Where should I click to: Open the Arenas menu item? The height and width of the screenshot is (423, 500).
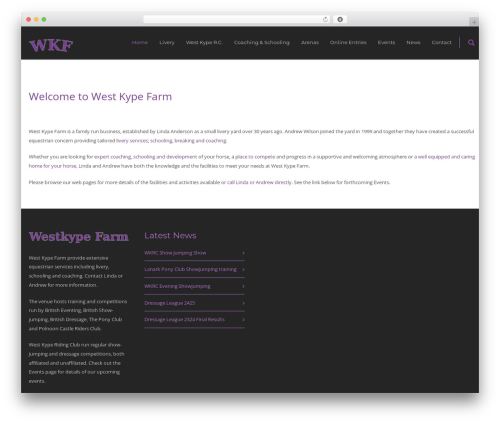310,42
